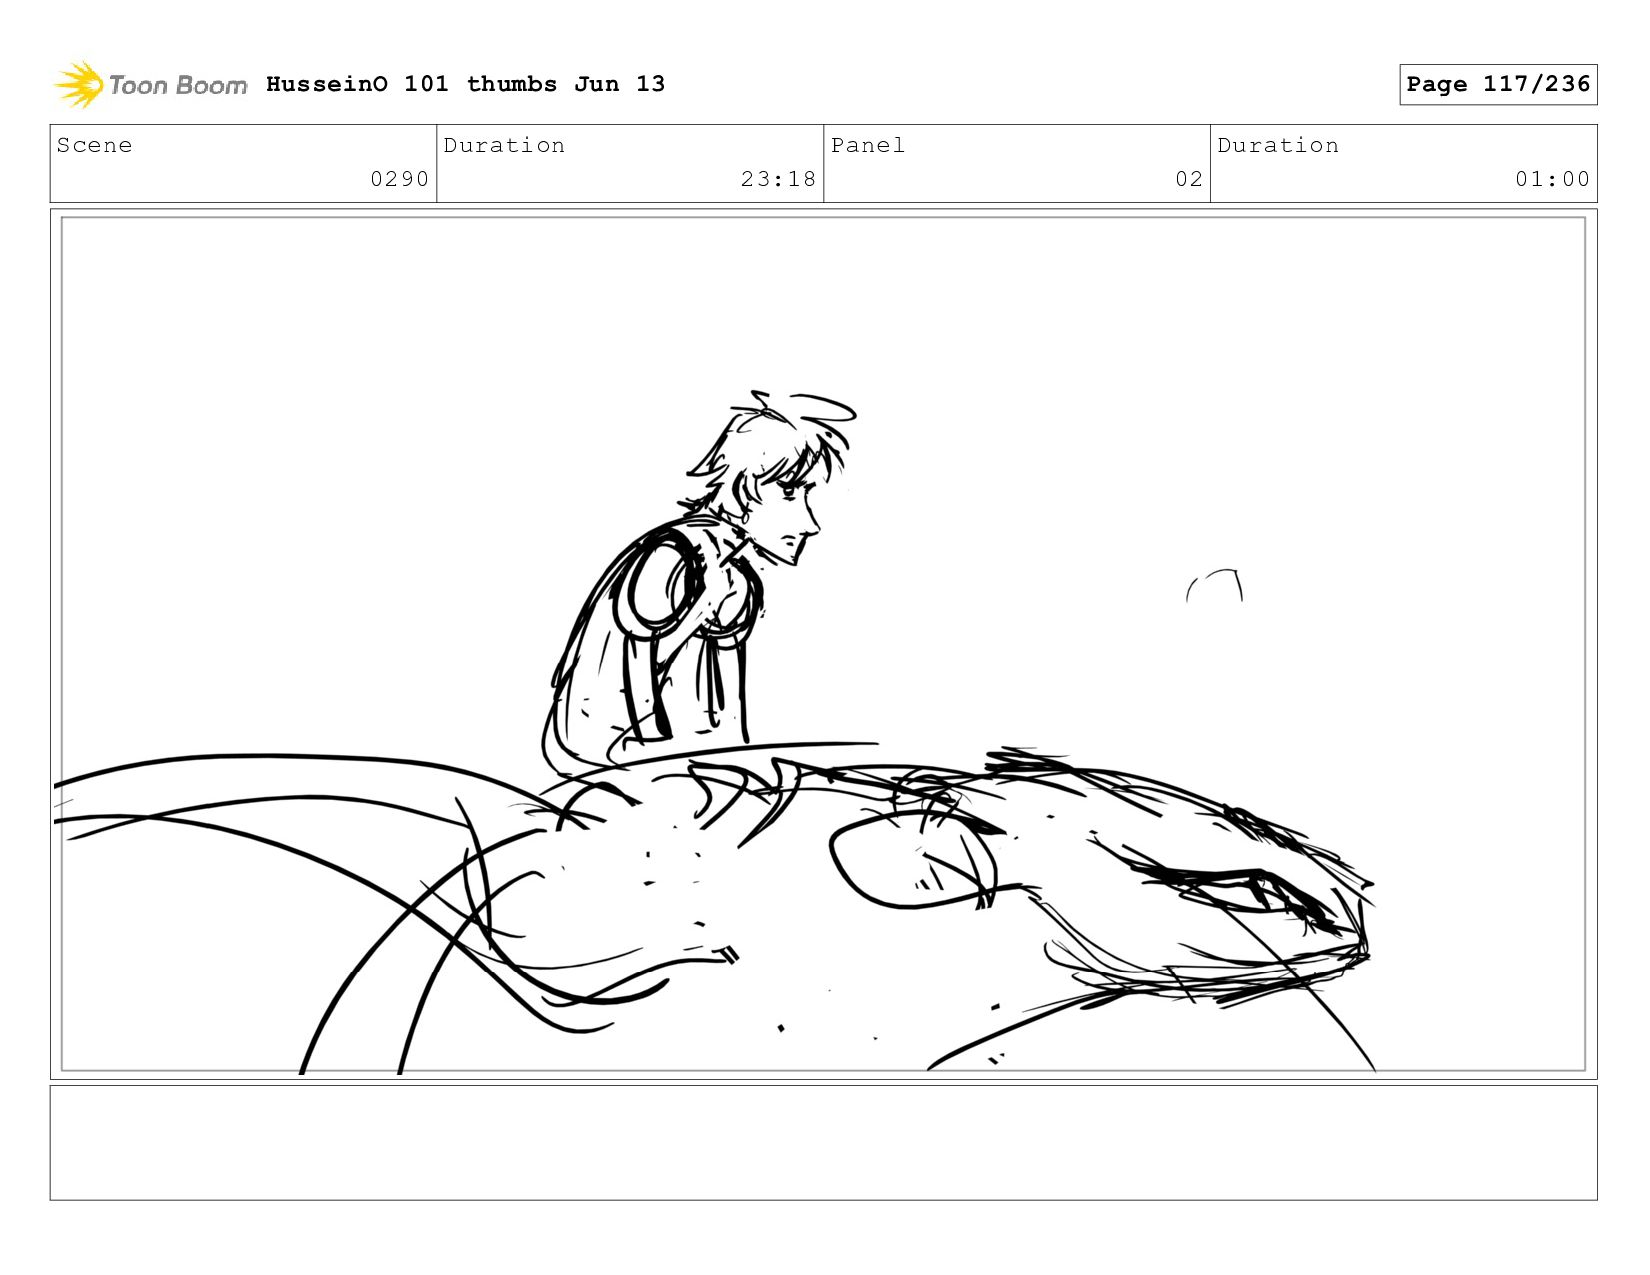Image resolution: width=1650 pixels, height=1275 pixels.
Task: Select the 'HusseinO 101 thumbs Jun 13' title
Action: pos(465,84)
